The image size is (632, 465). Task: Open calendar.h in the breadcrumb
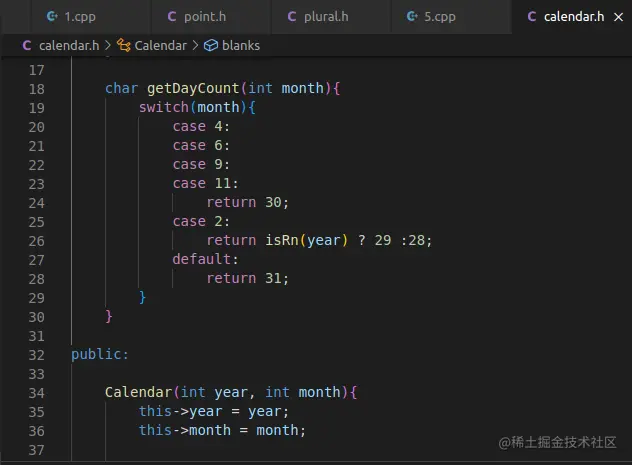click(x=69, y=46)
